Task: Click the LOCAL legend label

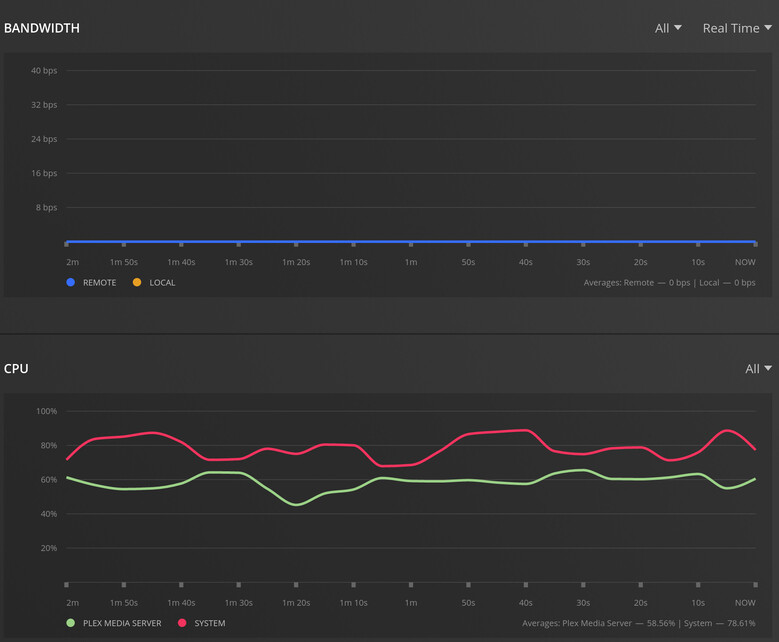Action: (x=162, y=283)
